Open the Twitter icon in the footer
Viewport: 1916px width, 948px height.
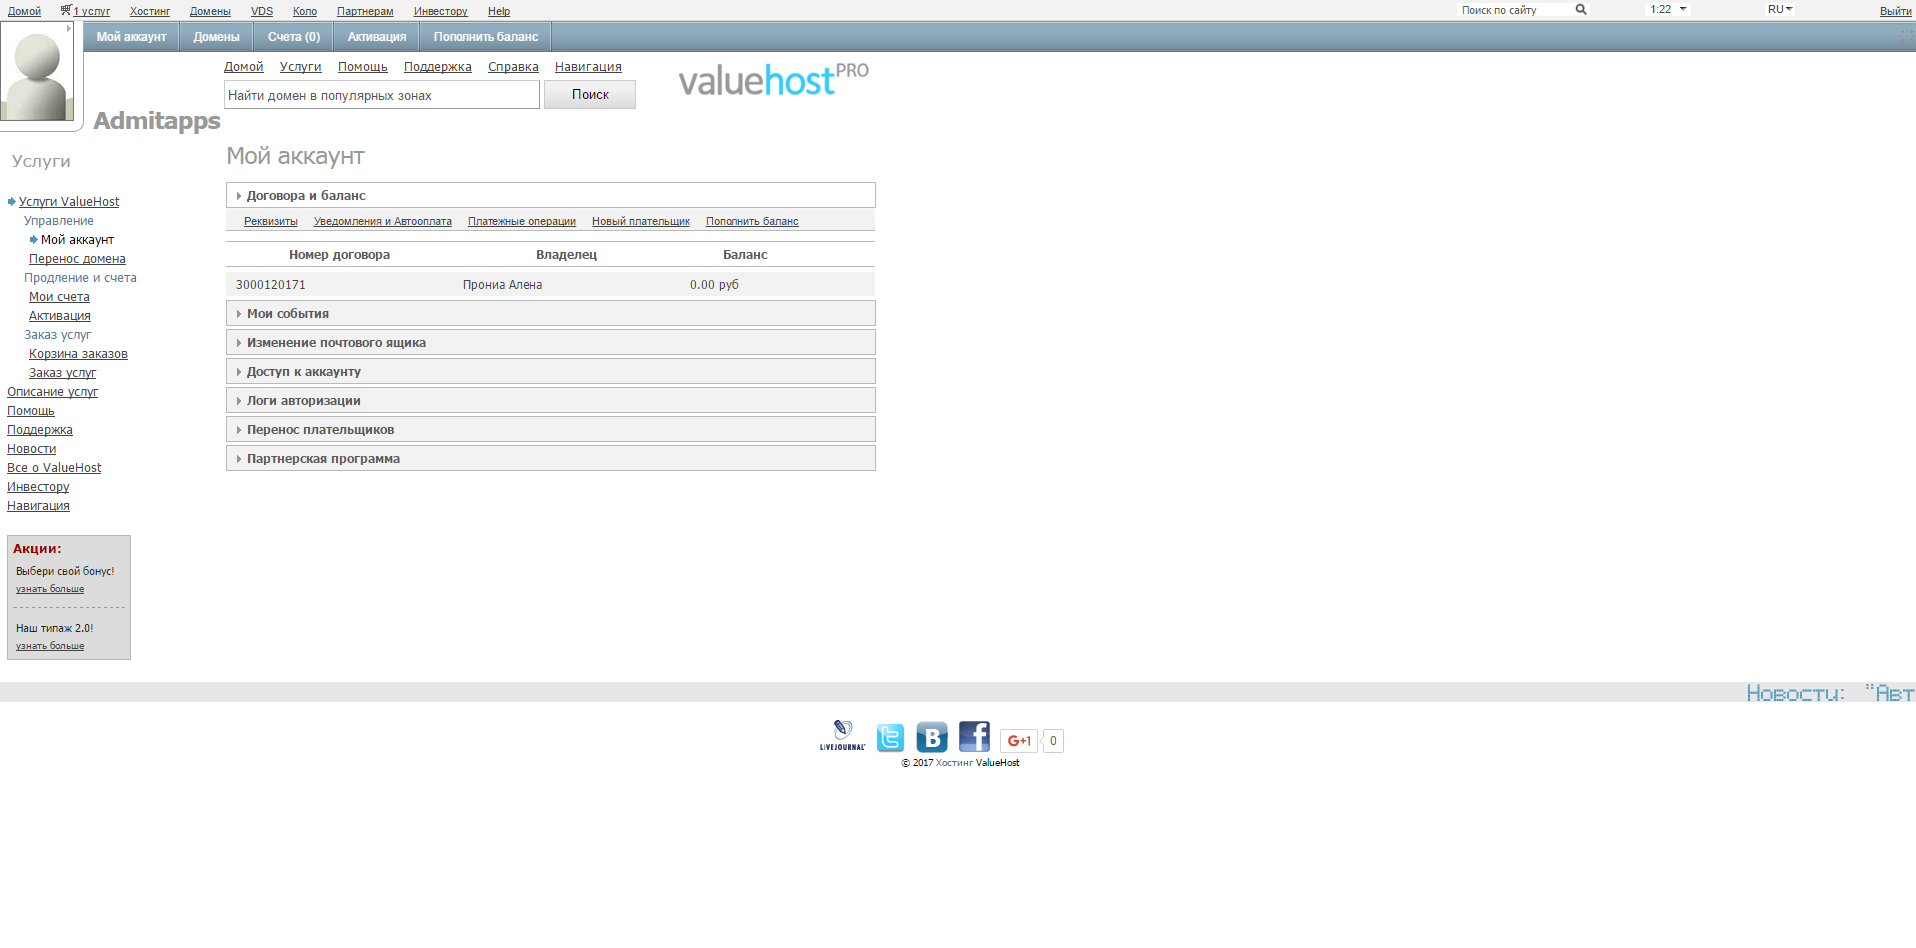click(x=889, y=737)
